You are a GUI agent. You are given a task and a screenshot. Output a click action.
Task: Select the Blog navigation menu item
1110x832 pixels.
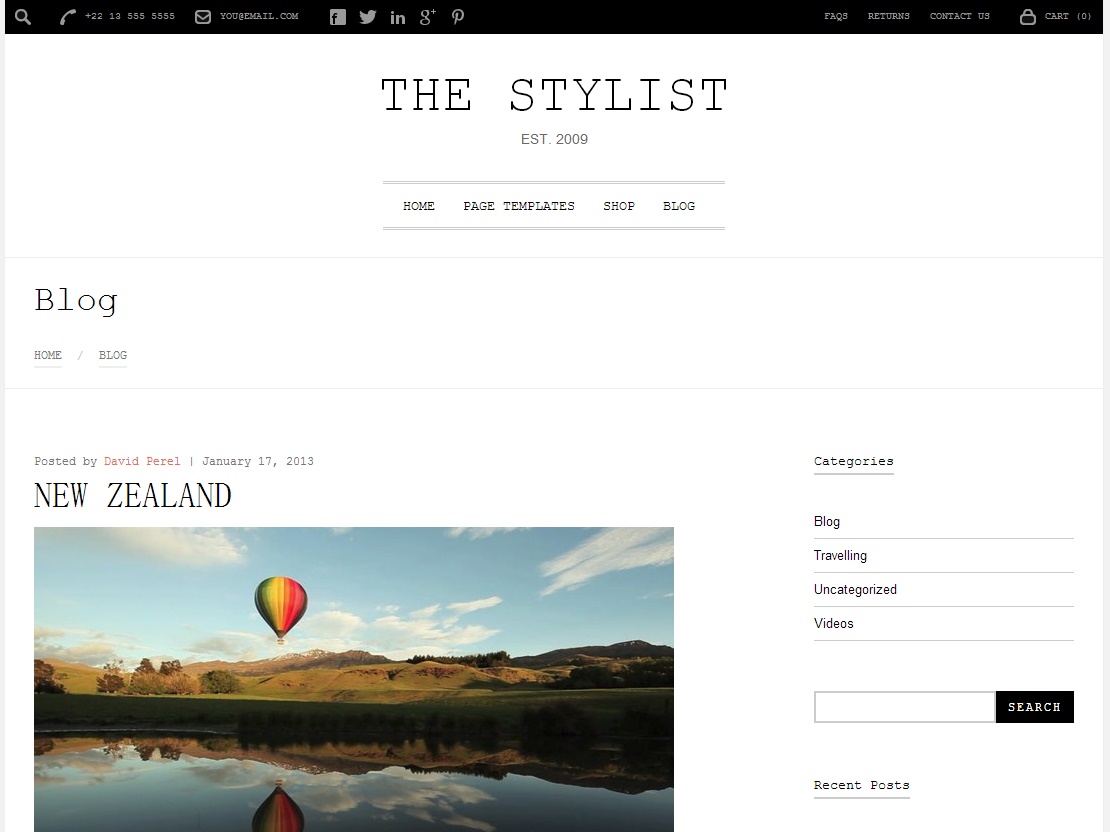(679, 206)
